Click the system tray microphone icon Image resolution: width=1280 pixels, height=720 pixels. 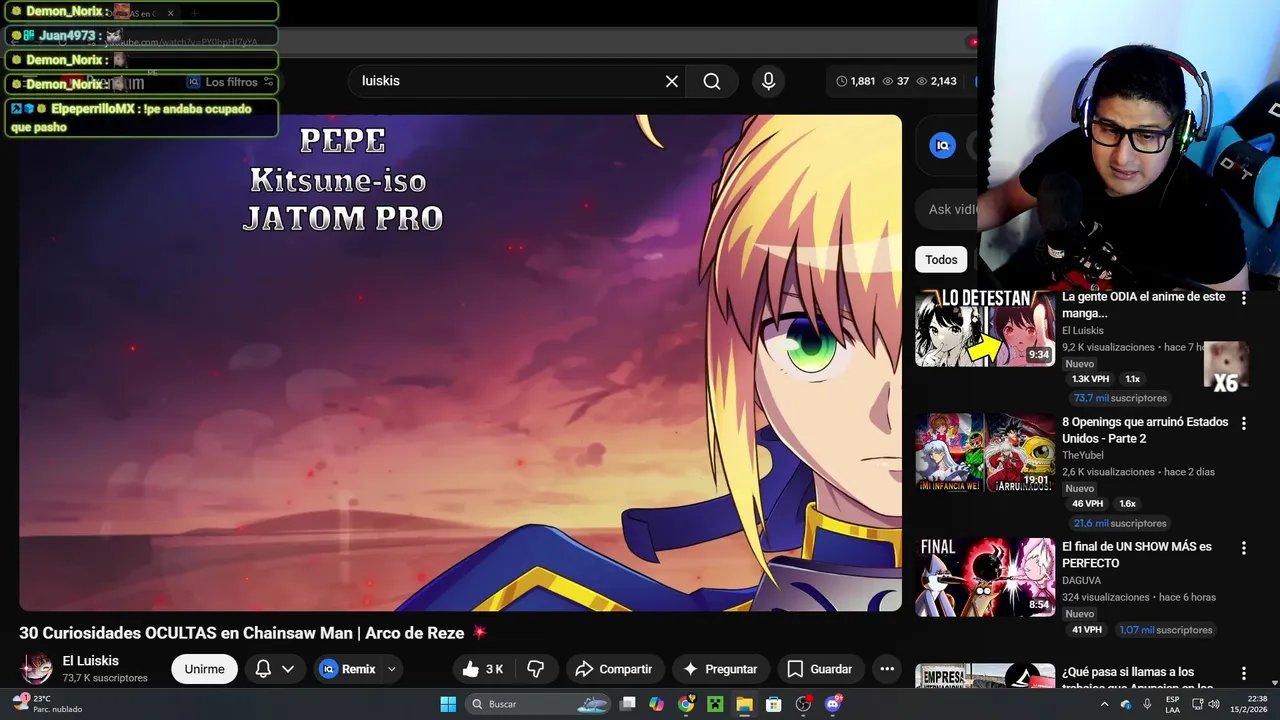coord(1147,704)
